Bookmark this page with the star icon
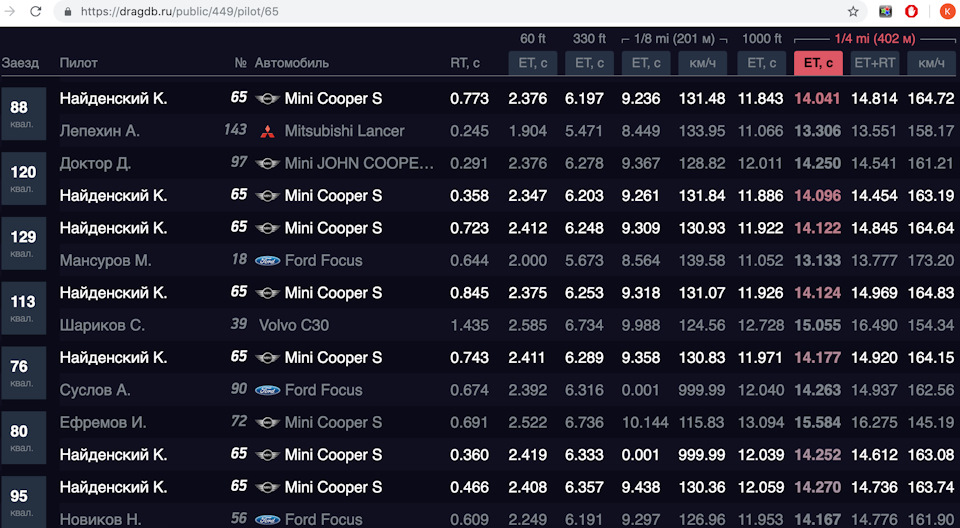This screenshot has width=960, height=528. pyautogui.click(x=853, y=12)
